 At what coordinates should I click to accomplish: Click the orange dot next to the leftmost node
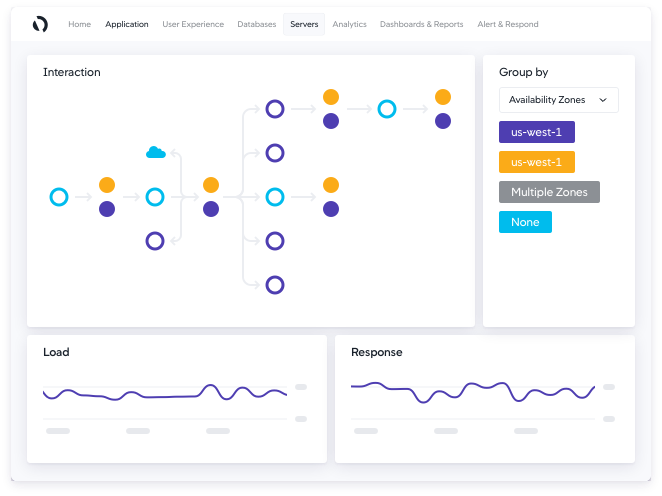107,185
